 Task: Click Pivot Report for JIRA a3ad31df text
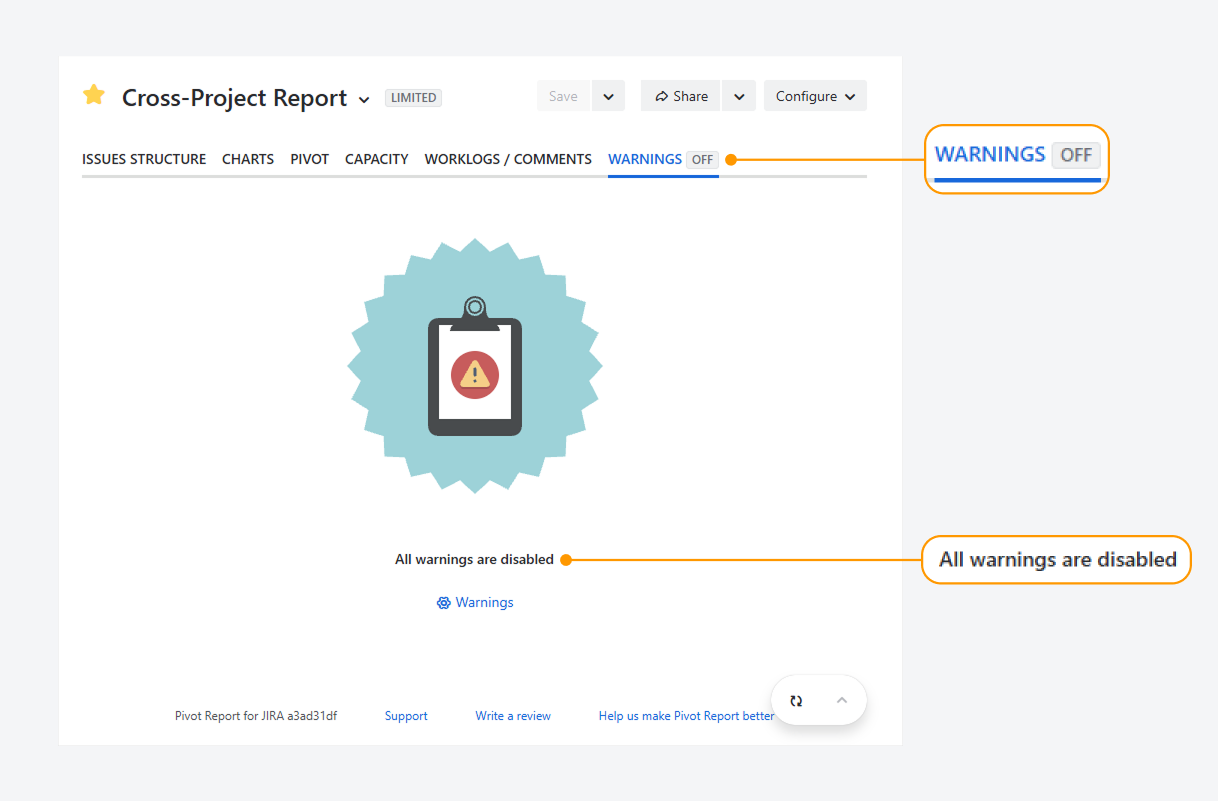256,716
